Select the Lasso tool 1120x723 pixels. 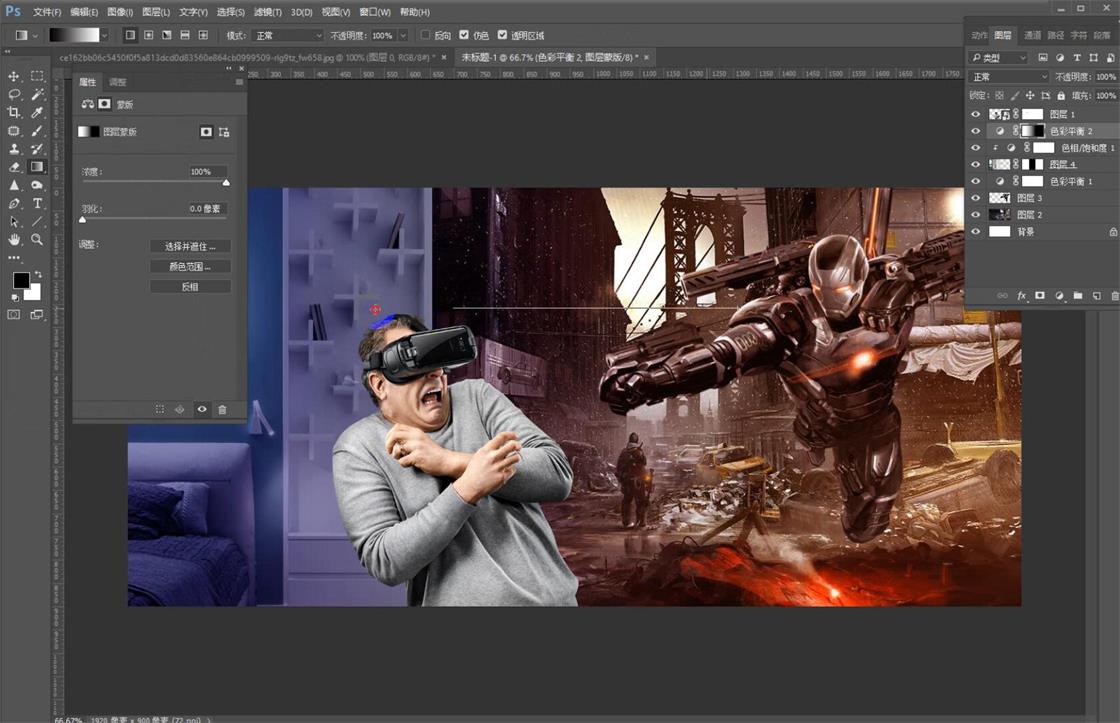pos(14,94)
